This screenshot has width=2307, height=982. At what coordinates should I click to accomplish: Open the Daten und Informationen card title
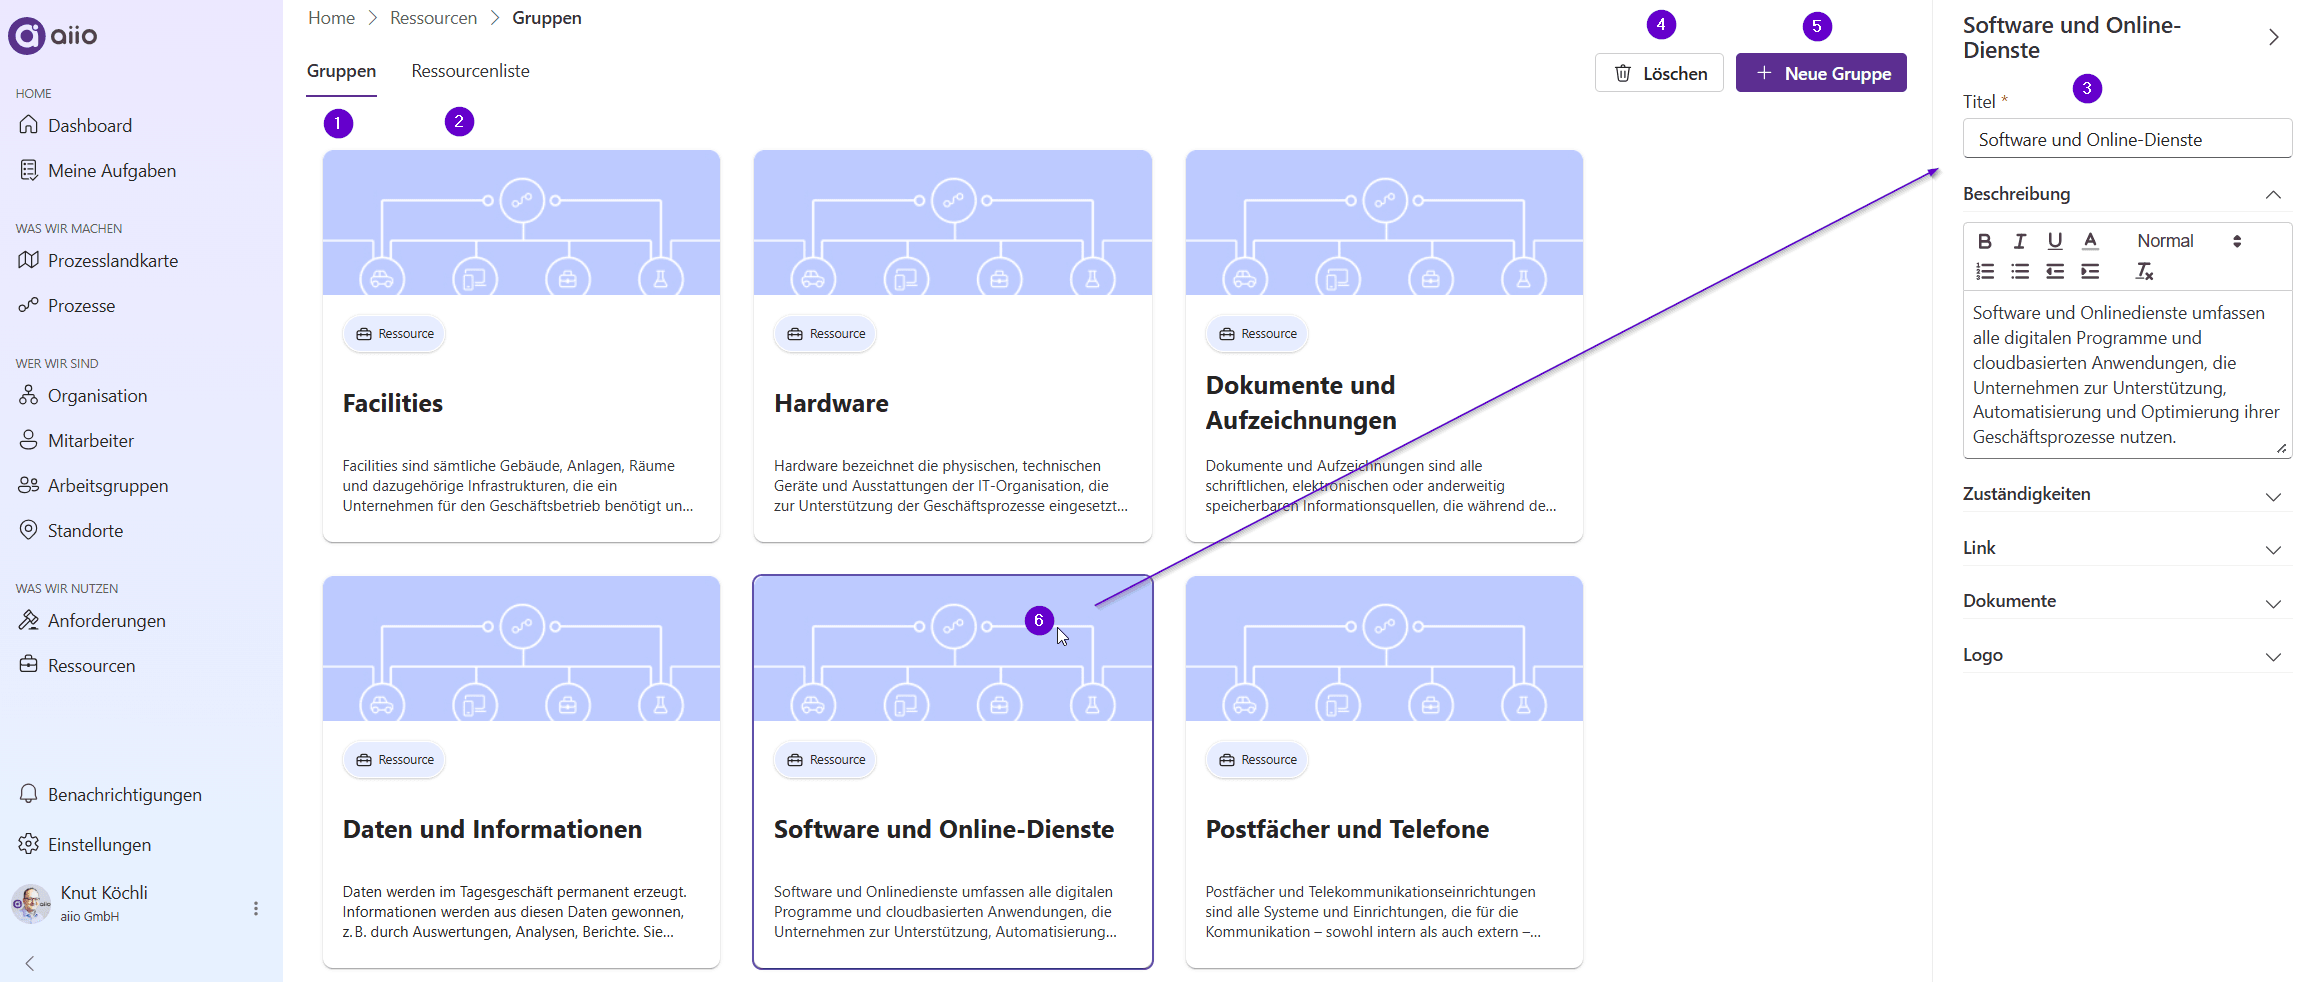(492, 829)
